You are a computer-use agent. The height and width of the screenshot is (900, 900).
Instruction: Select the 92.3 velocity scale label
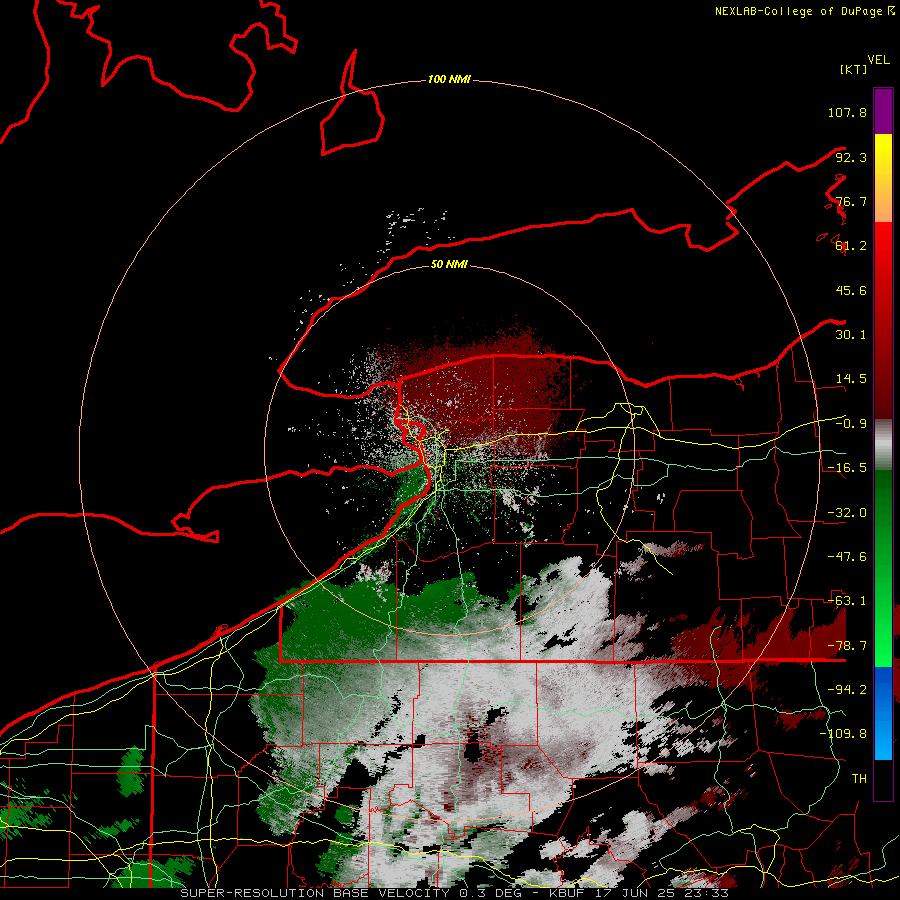tap(851, 157)
